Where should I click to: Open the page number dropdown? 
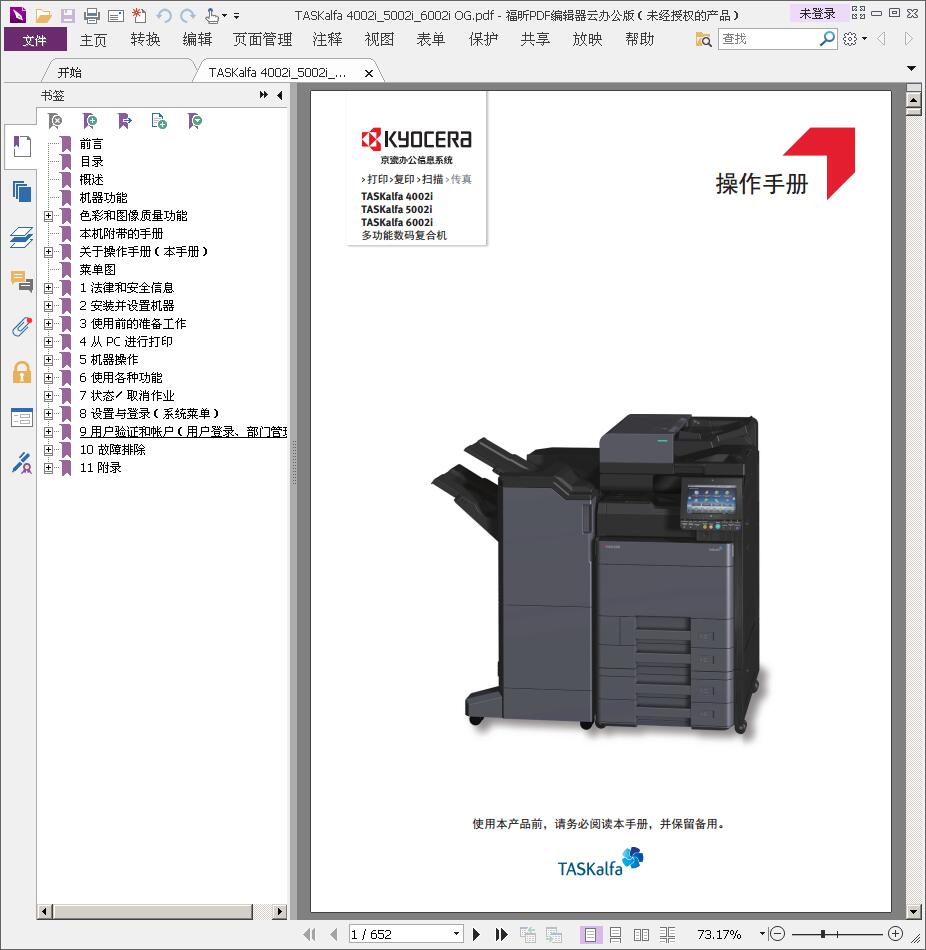point(456,934)
